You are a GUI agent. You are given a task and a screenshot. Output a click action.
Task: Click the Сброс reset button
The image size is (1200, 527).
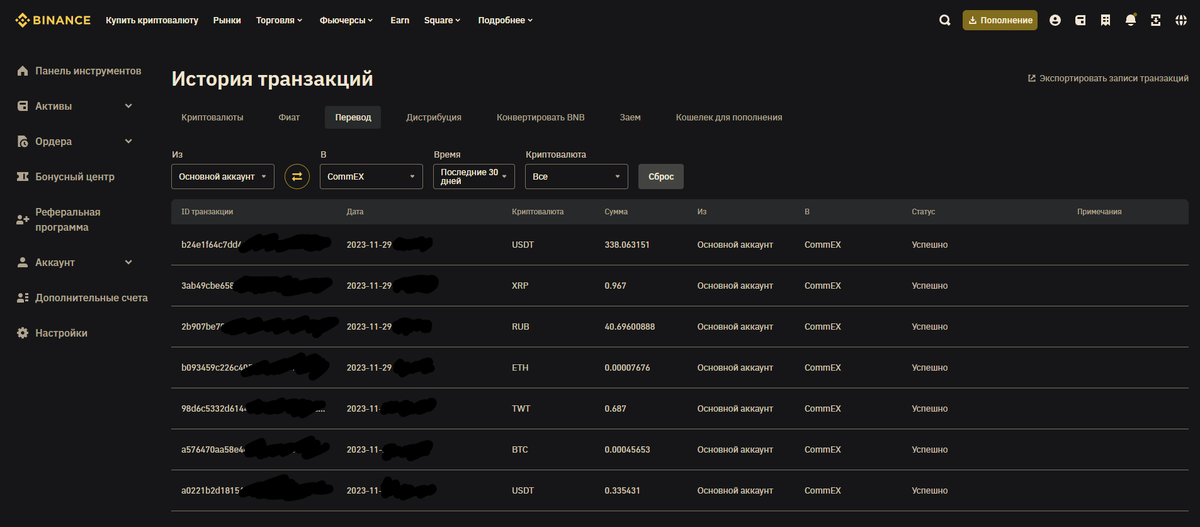[661, 177]
